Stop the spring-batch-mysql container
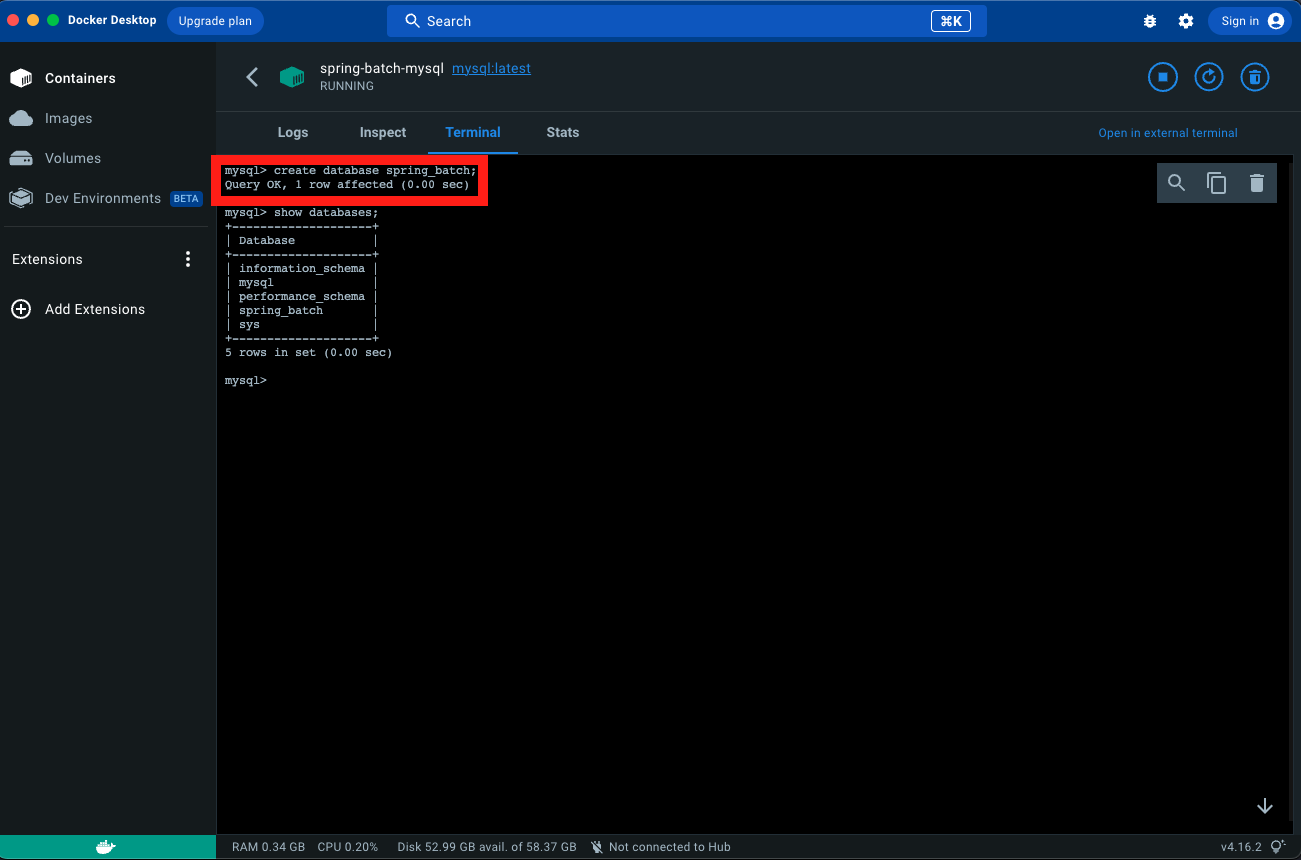The width and height of the screenshot is (1301, 860). pyautogui.click(x=1163, y=77)
